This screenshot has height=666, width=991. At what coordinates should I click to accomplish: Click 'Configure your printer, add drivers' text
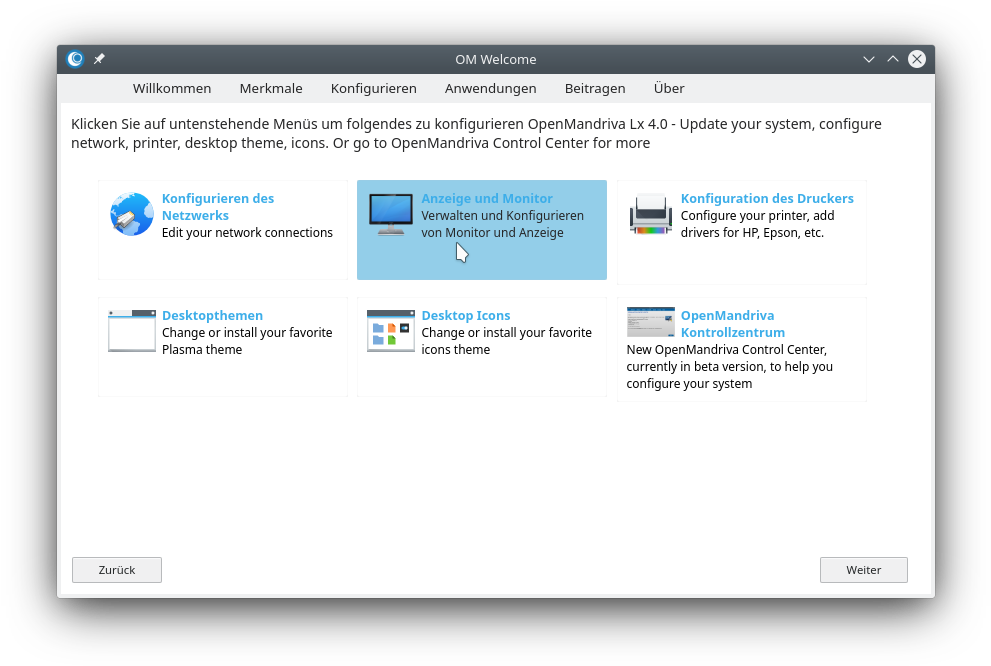(x=757, y=224)
